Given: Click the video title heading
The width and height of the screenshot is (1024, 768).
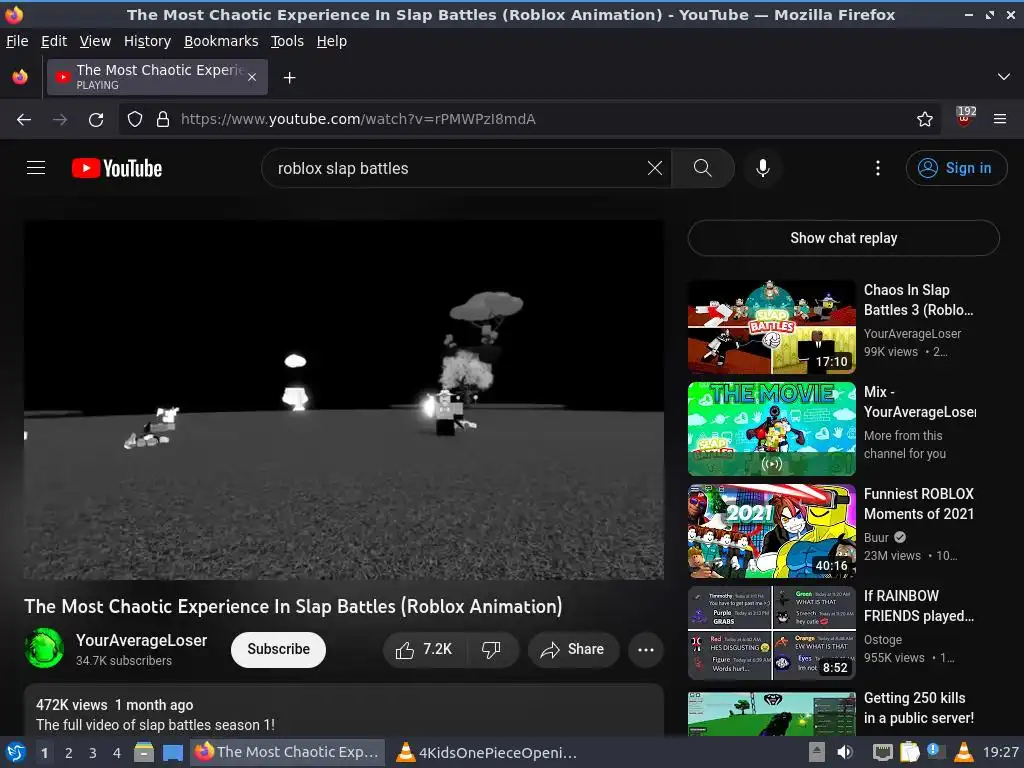Looking at the screenshot, I should 293,606.
